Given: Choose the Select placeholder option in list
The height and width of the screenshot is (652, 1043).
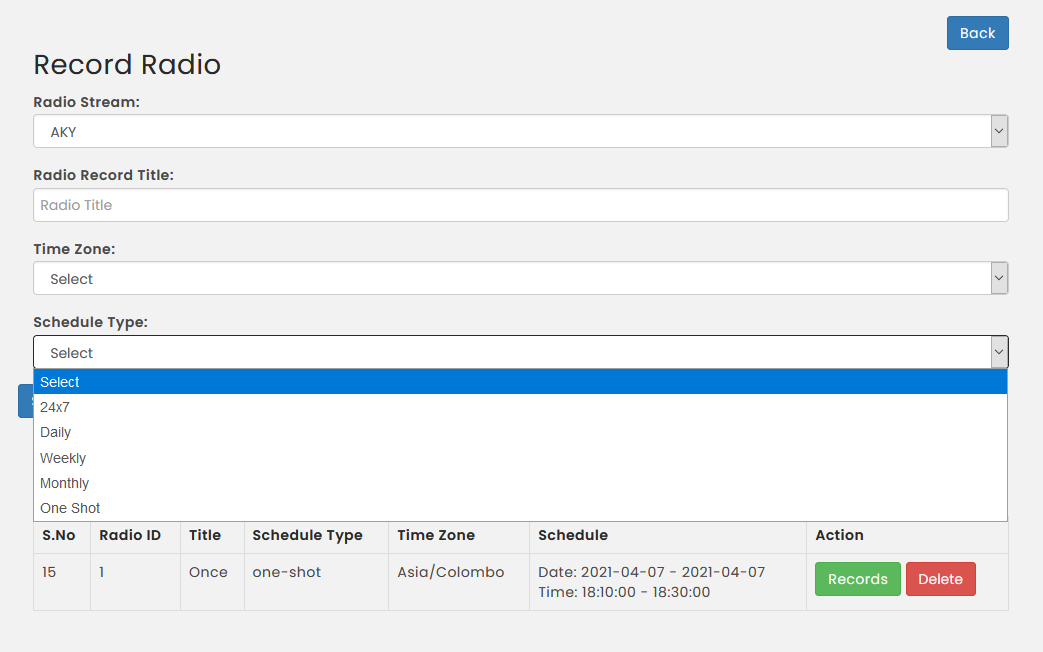Looking at the screenshot, I should click(520, 382).
